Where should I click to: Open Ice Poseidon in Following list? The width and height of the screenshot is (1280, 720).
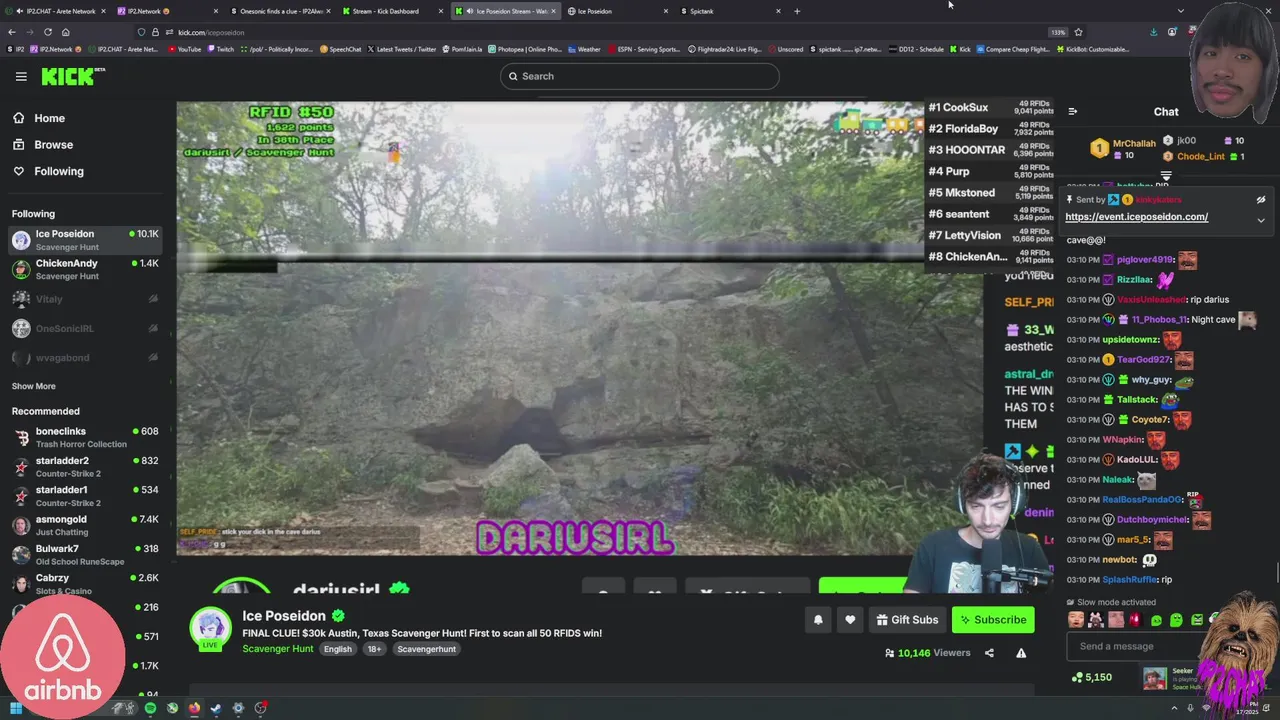pyautogui.click(x=84, y=240)
